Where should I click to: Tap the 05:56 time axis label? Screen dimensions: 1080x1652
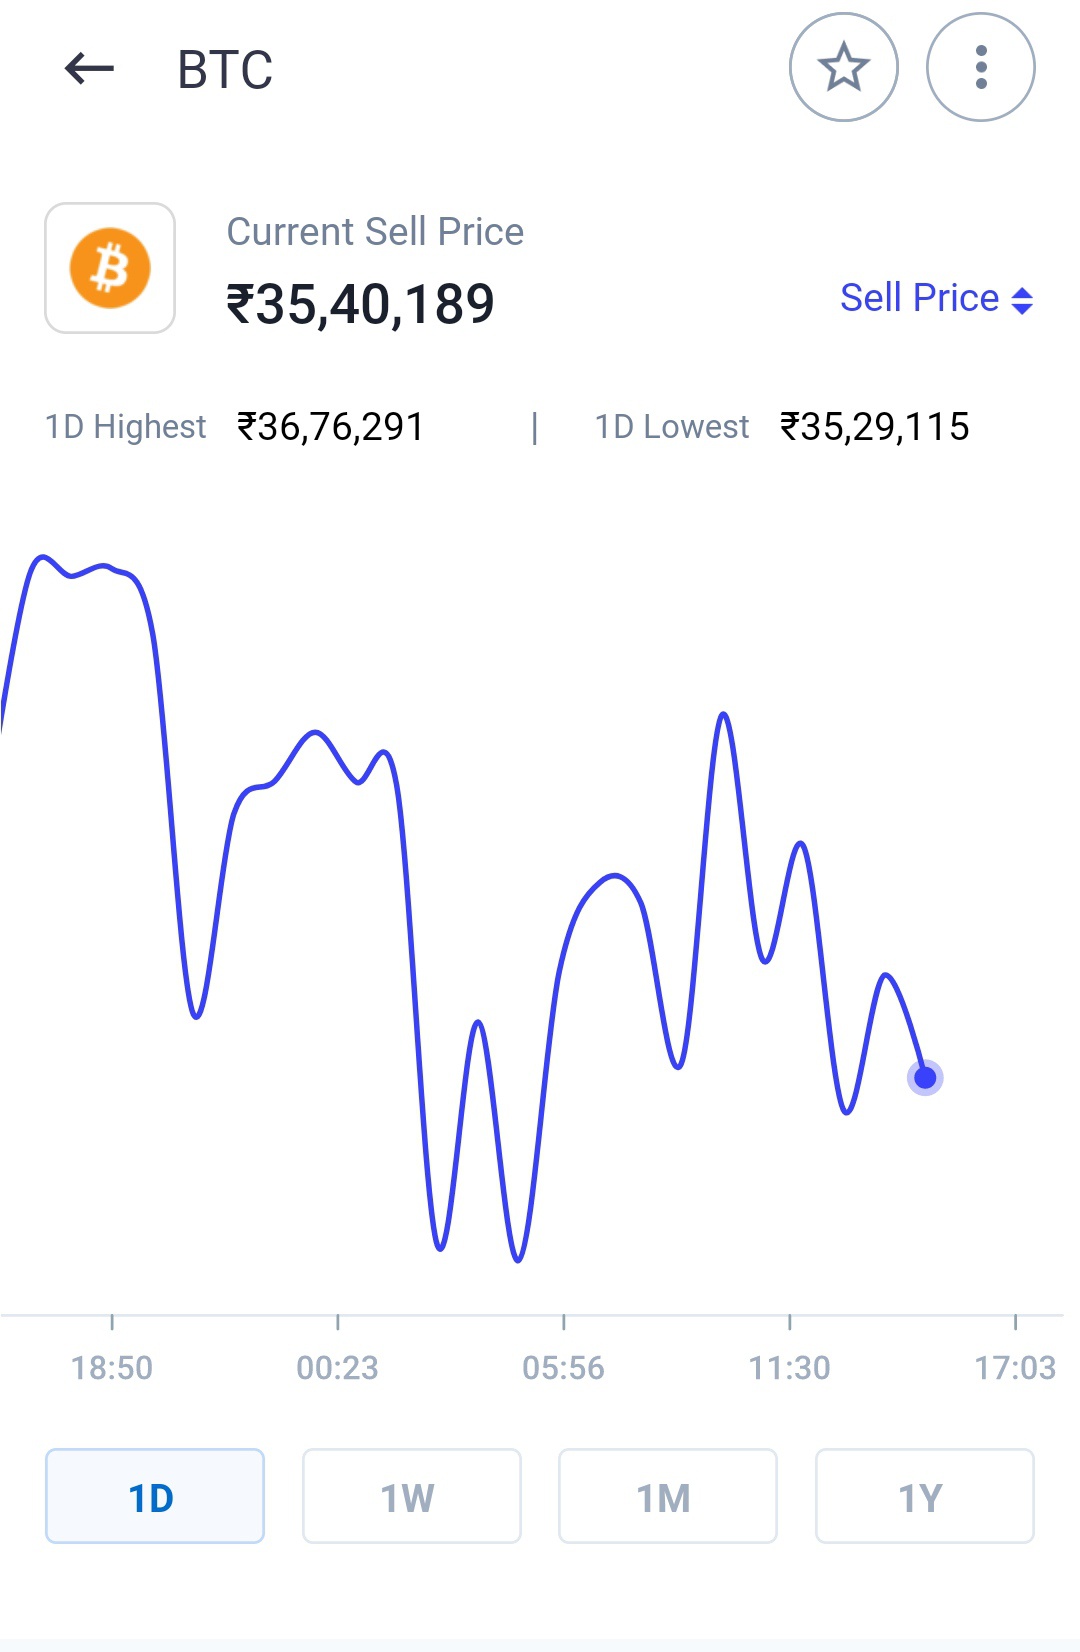click(564, 1367)
